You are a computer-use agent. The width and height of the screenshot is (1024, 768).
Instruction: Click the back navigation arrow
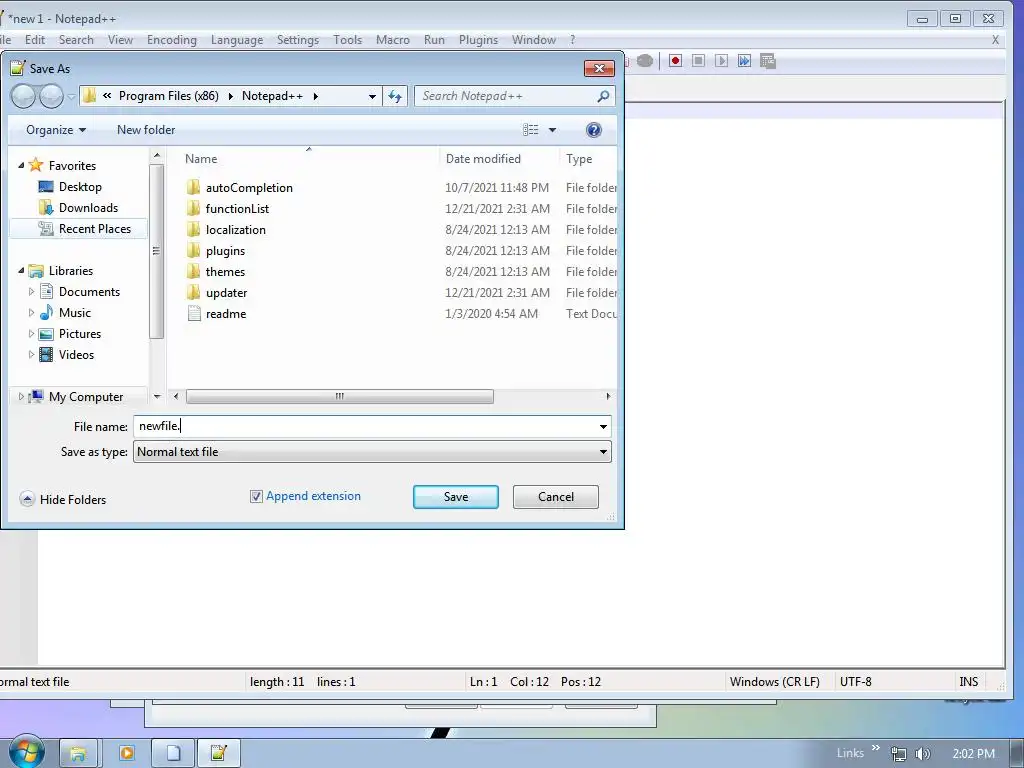pos(23,97)
